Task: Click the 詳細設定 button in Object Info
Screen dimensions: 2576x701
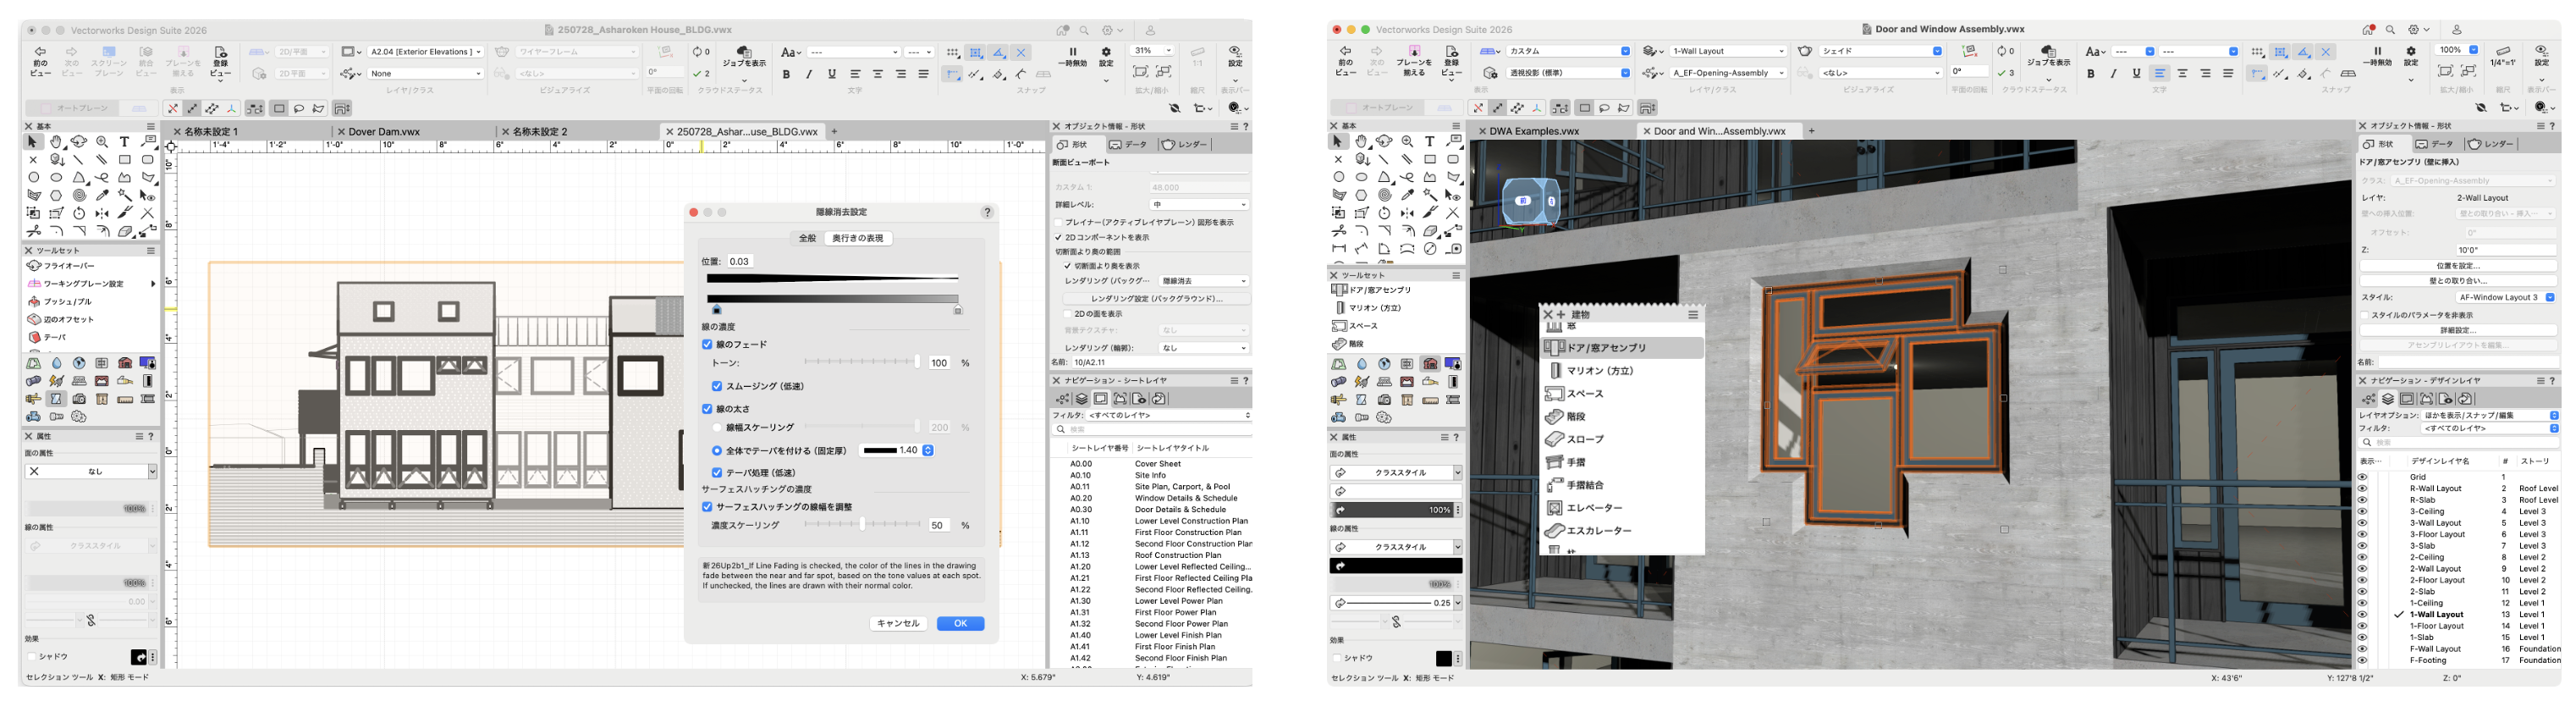Action: (x=2457, y=330)
